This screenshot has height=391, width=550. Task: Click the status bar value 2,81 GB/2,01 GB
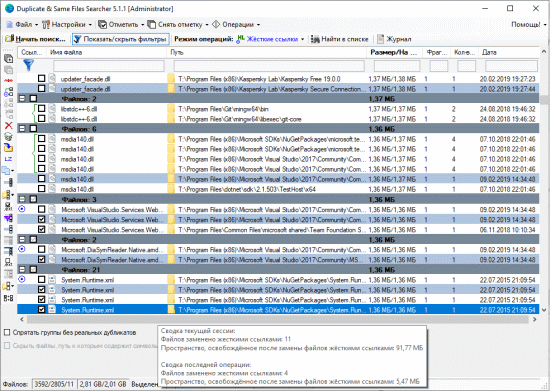[103, 384]
